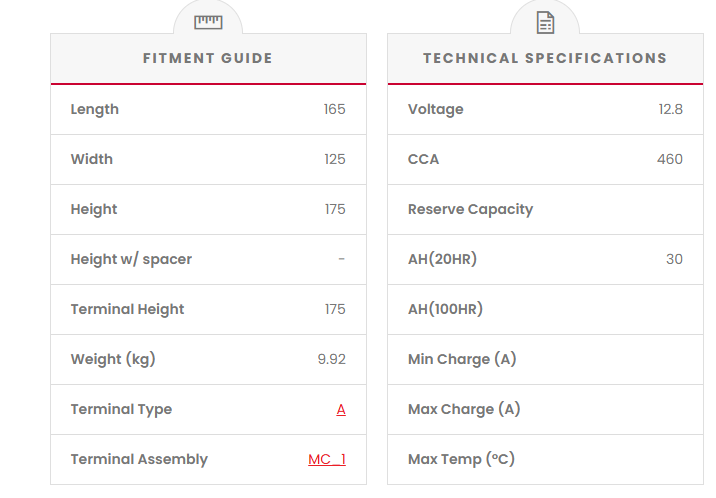This screenshot has height=498, width=716.
Task: Click the Weight (kg) value 9.92
Action: click(331, 359)
